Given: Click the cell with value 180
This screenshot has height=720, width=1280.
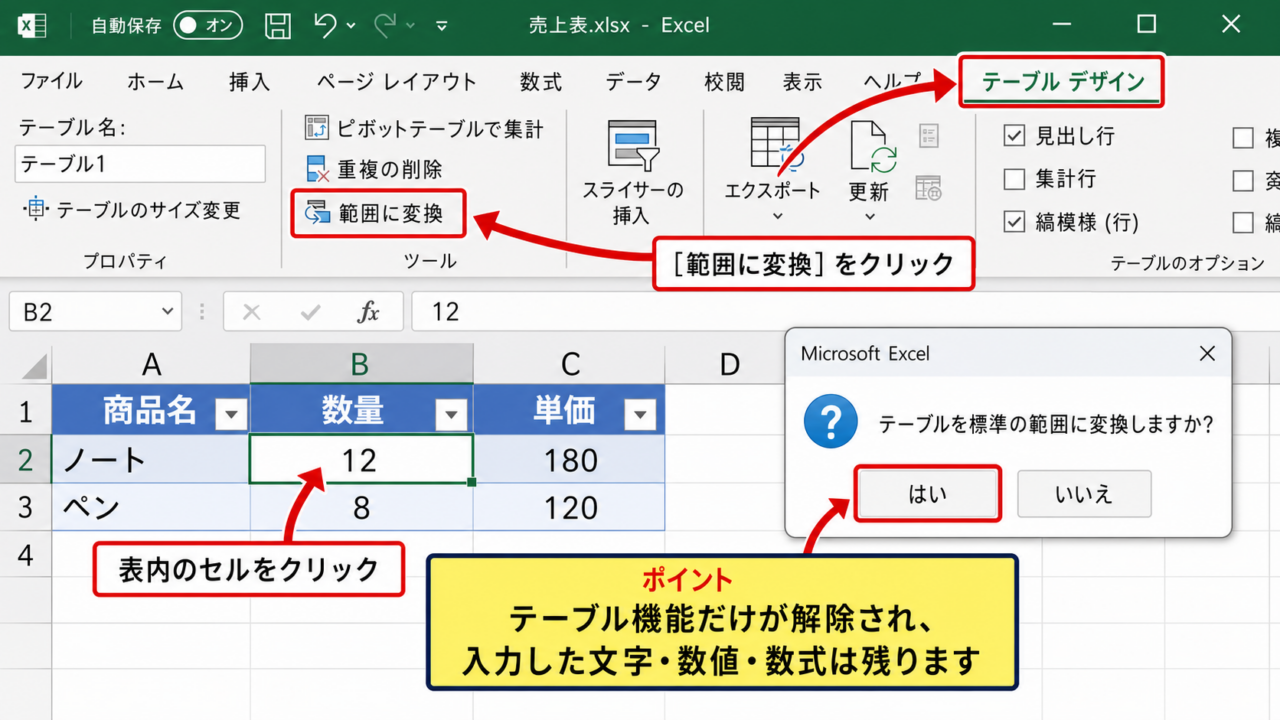Looking at the screenshot, I should (x=570, y=460).
